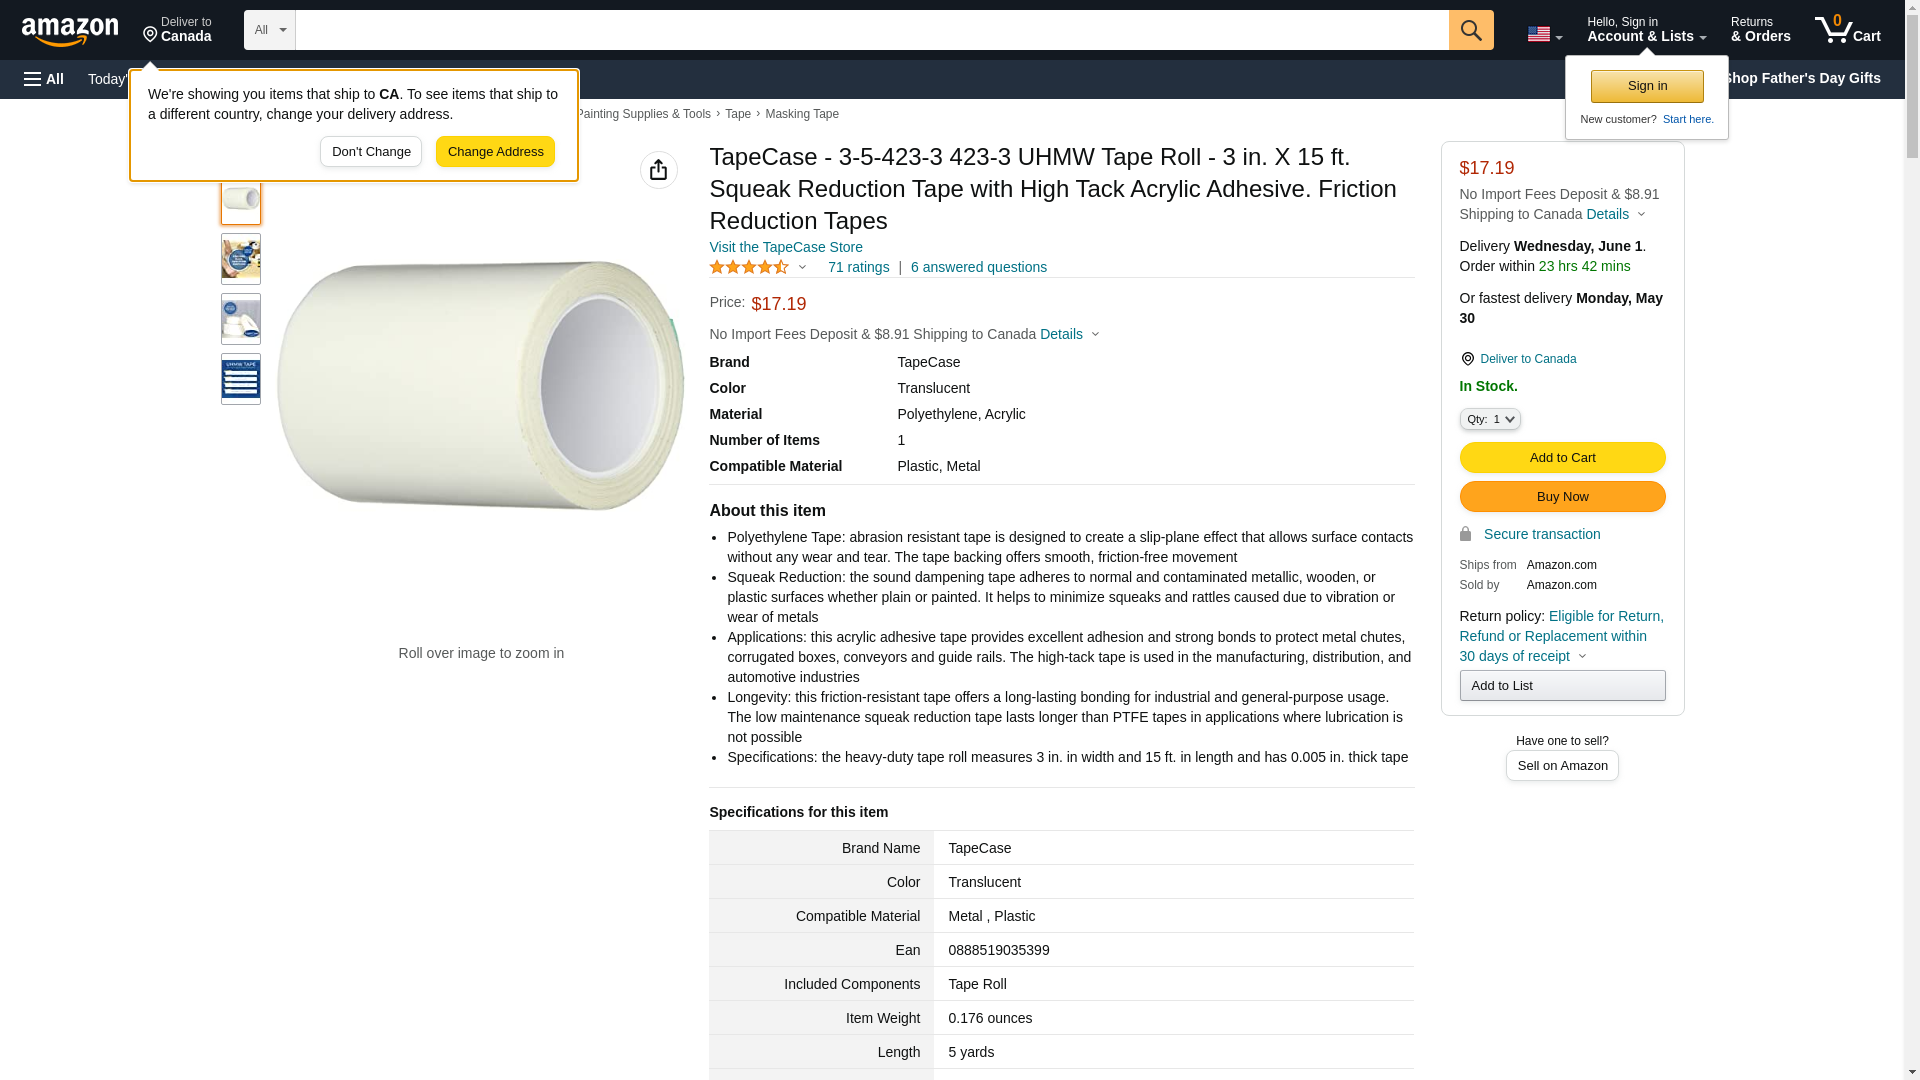Open Shop Father's Day Gifts nav item

pos(1801,78)
